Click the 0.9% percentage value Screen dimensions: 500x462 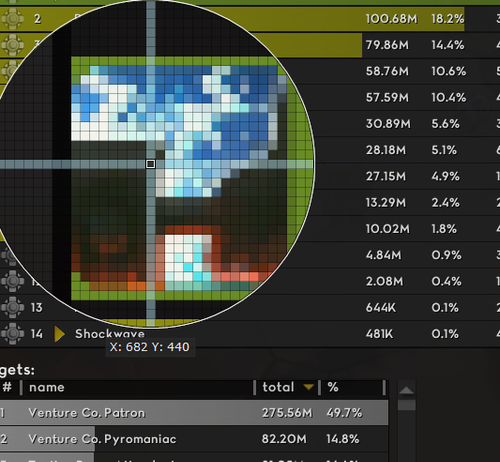pos(447,255)
